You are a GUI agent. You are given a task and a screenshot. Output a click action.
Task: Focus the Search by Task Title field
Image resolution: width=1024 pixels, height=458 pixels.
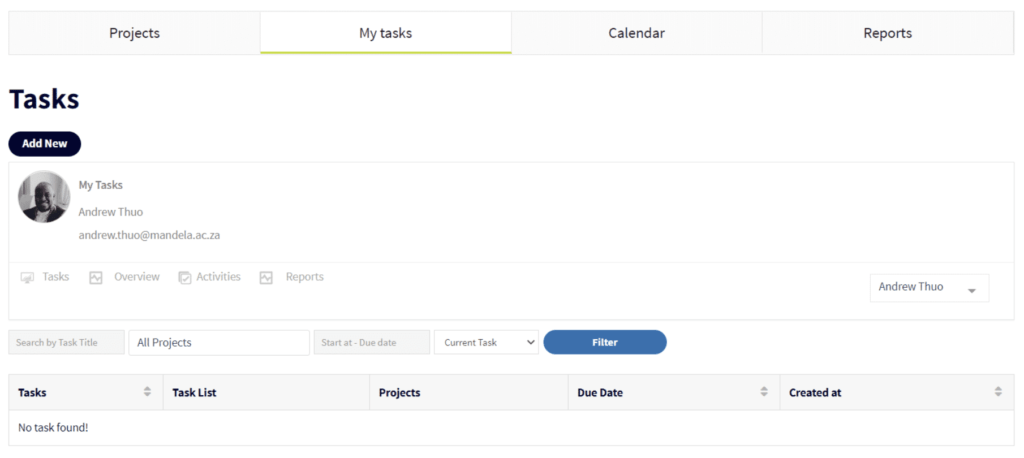click(x=66, y=342)
